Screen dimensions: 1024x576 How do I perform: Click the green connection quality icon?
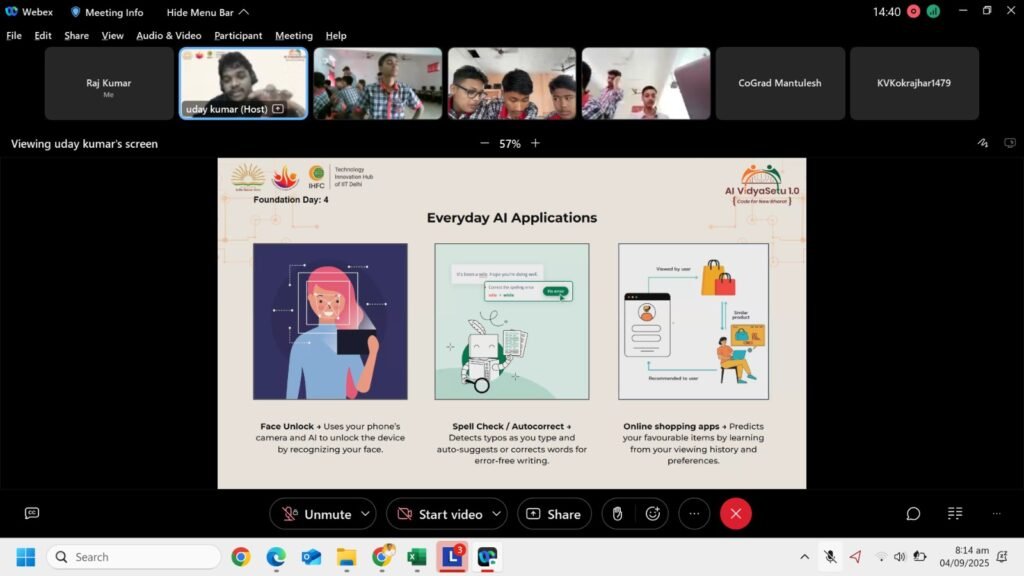click(x=933, y=12)
